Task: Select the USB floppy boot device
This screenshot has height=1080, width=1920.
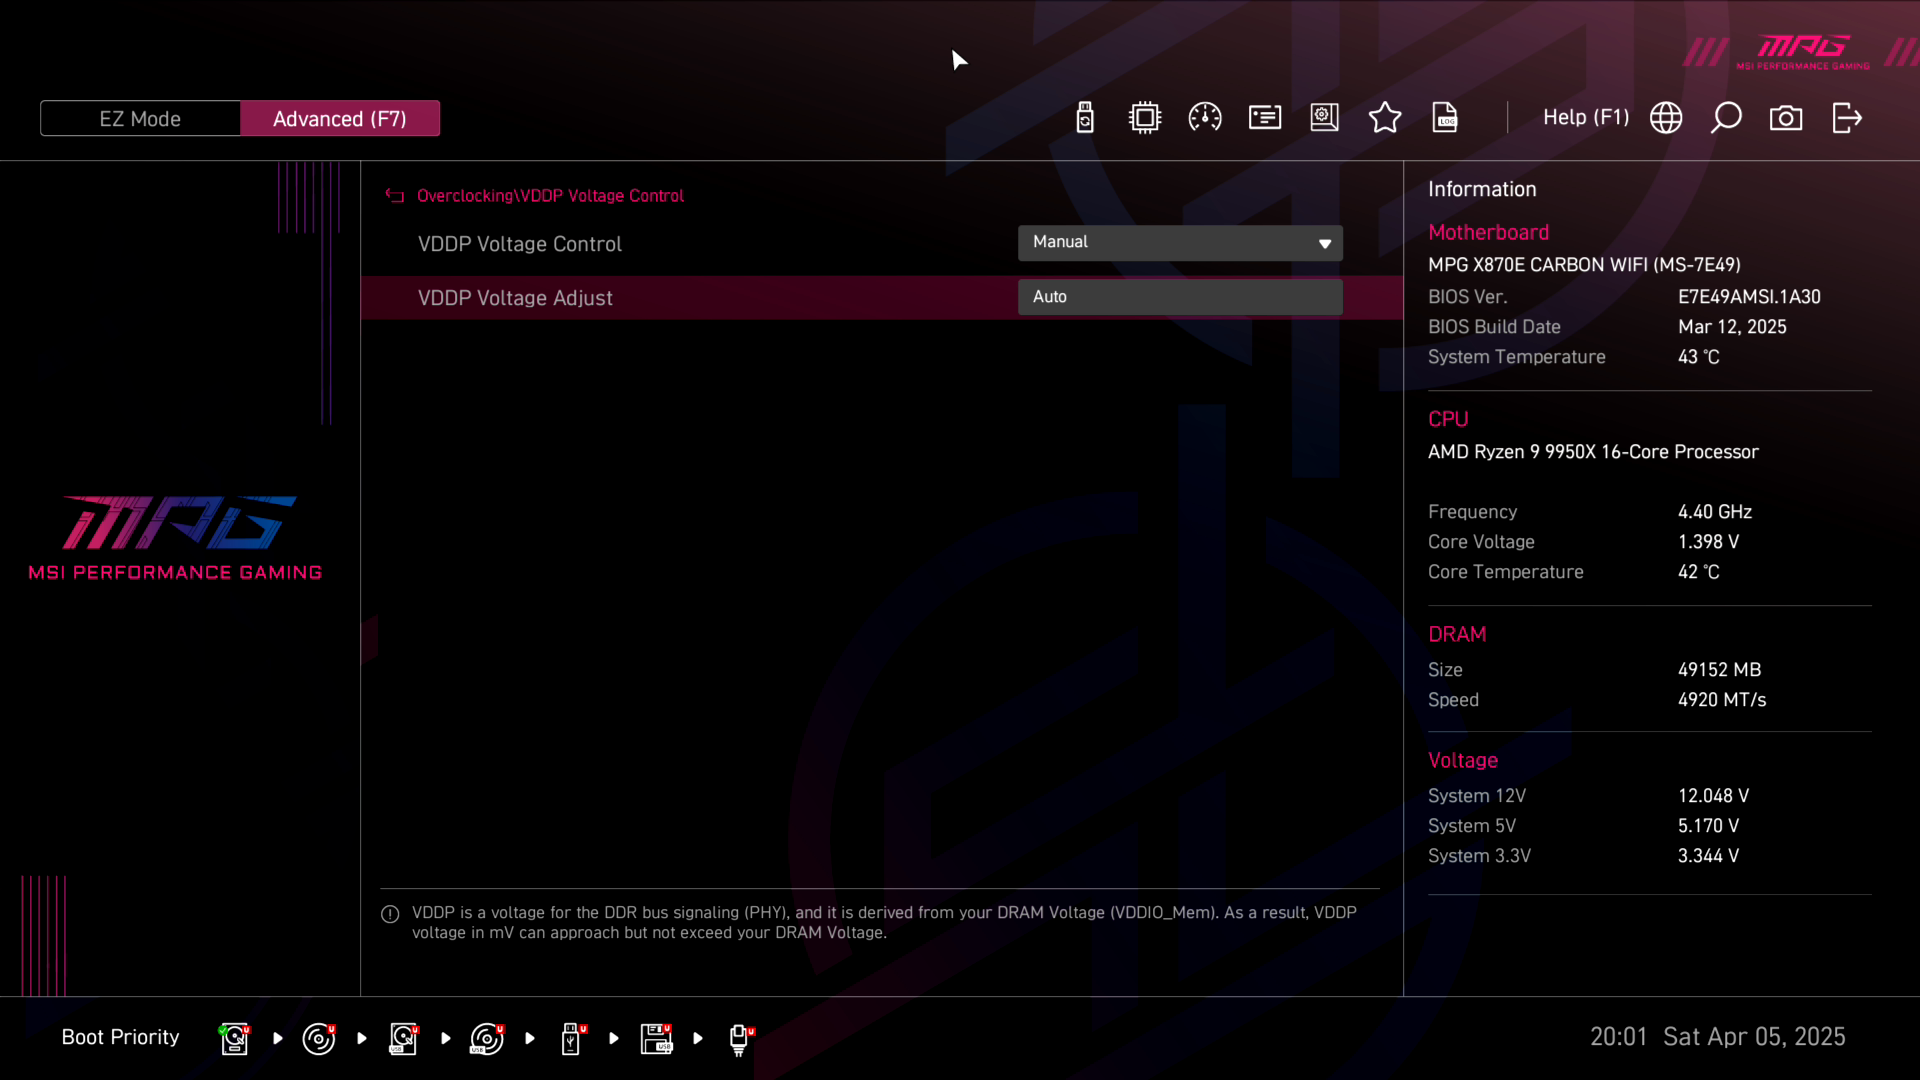Action: pos(656,1038)
